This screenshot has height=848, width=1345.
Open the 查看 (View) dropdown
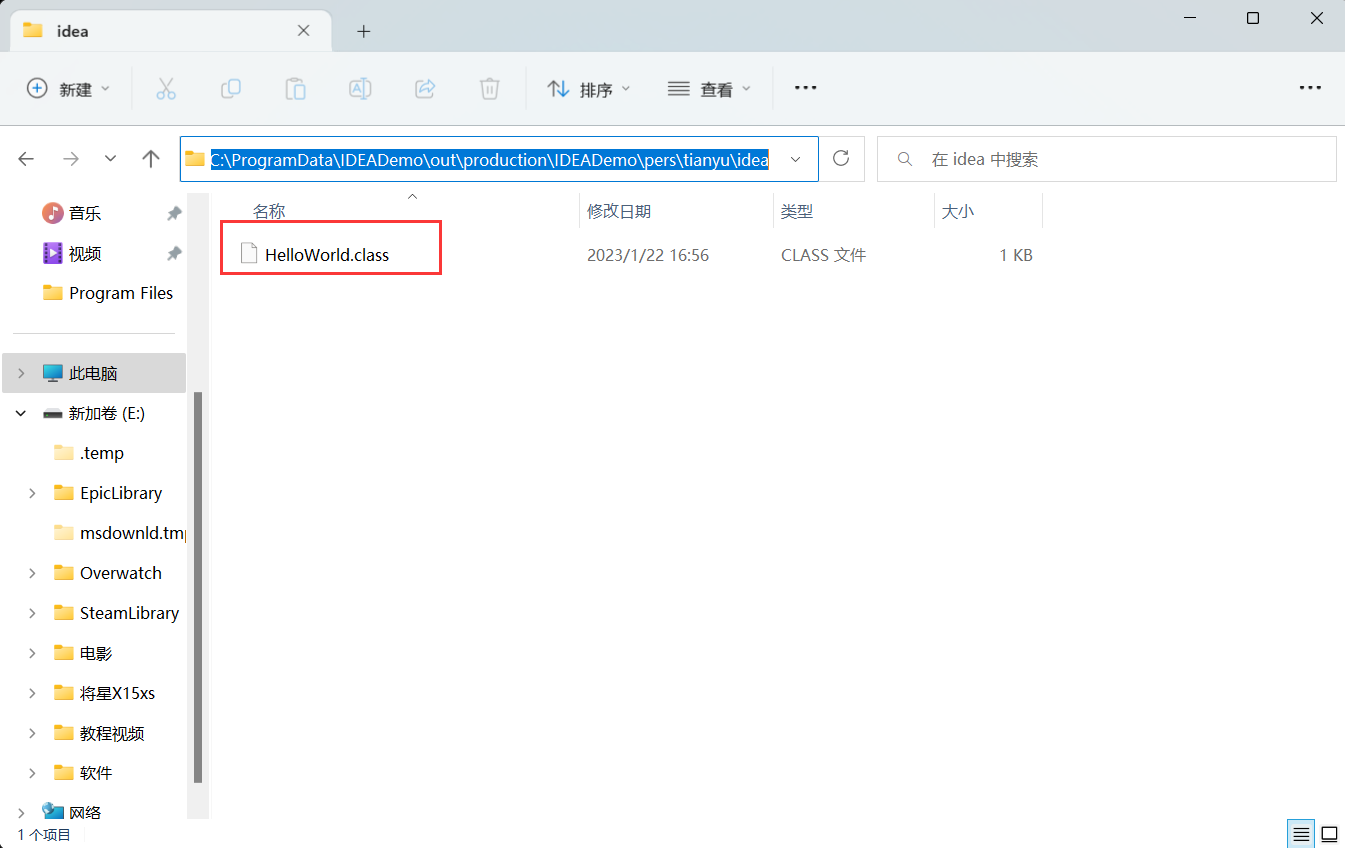pos(709,89)
